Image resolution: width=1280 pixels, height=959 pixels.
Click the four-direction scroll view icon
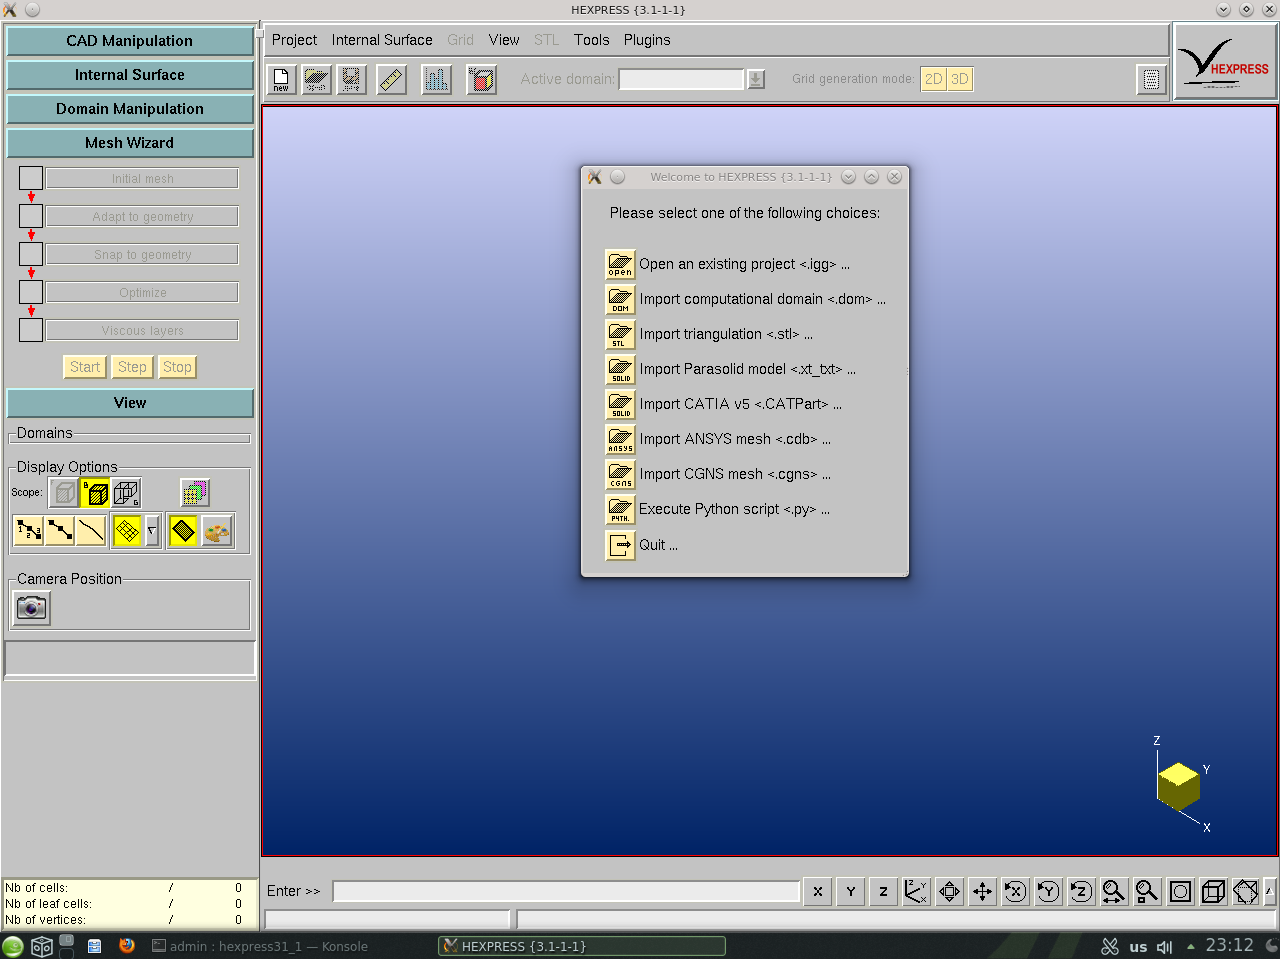950,891
